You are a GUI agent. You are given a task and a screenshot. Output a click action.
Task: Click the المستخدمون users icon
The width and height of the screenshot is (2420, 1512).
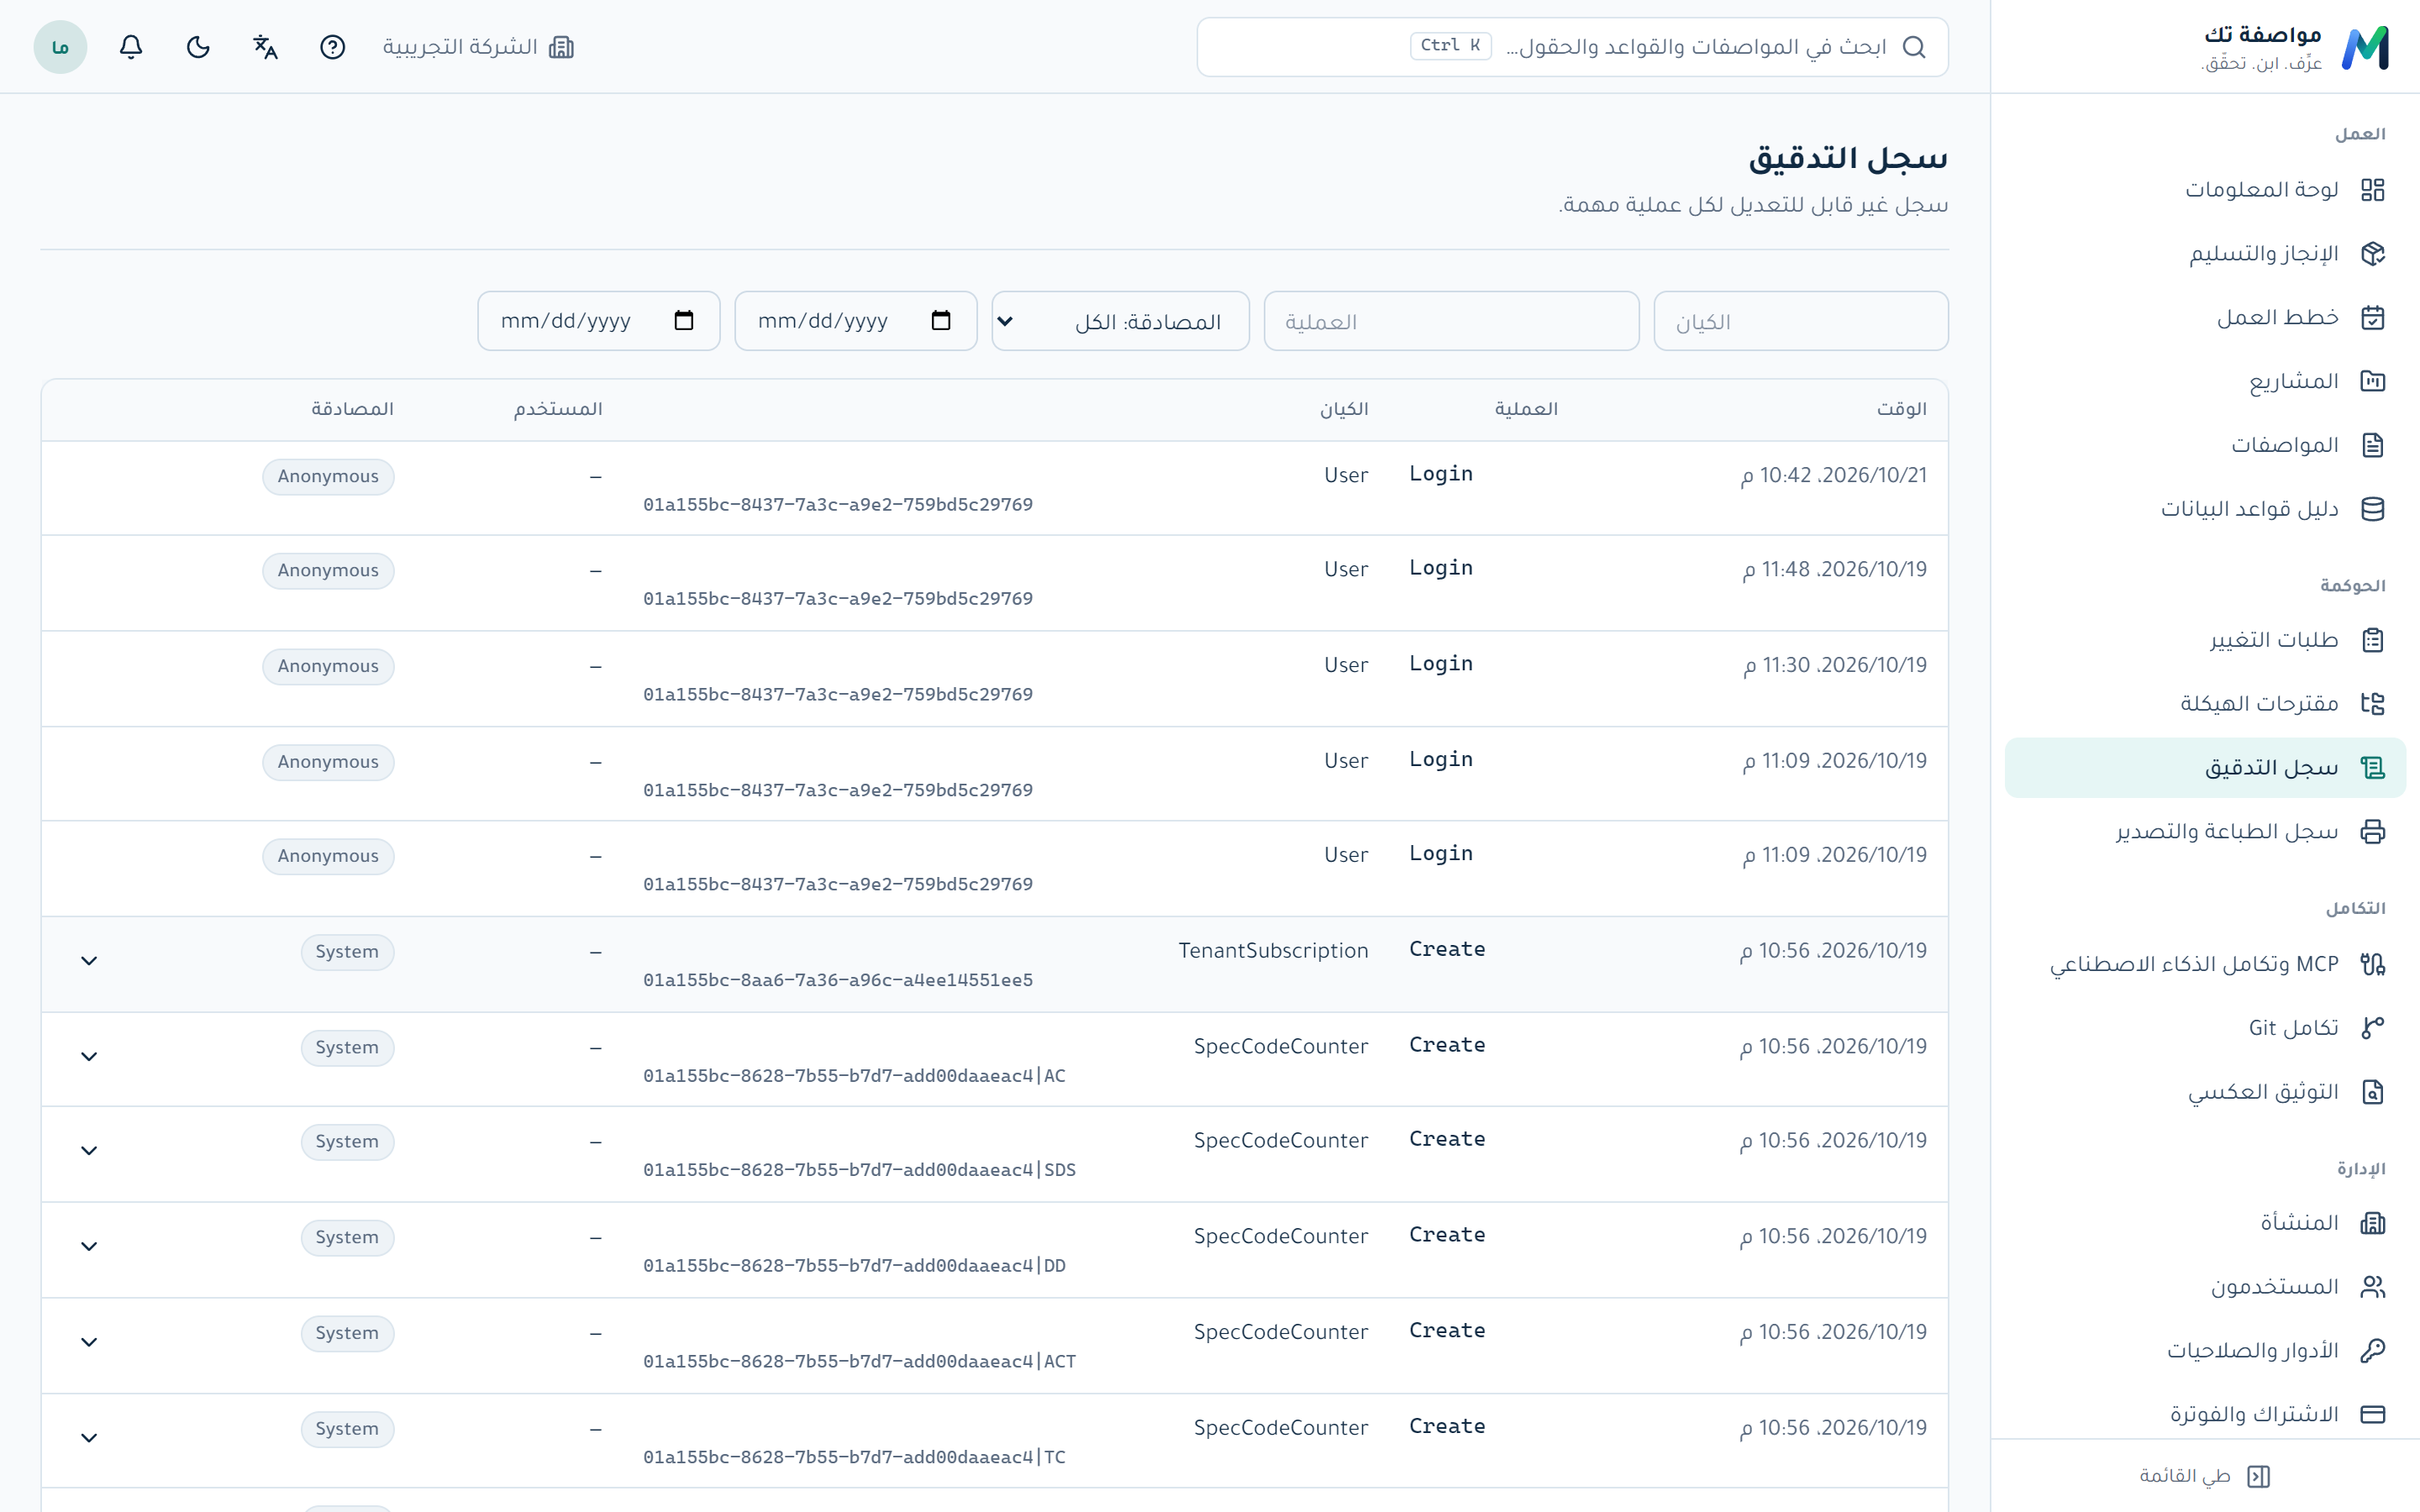click(2373, 1287)
